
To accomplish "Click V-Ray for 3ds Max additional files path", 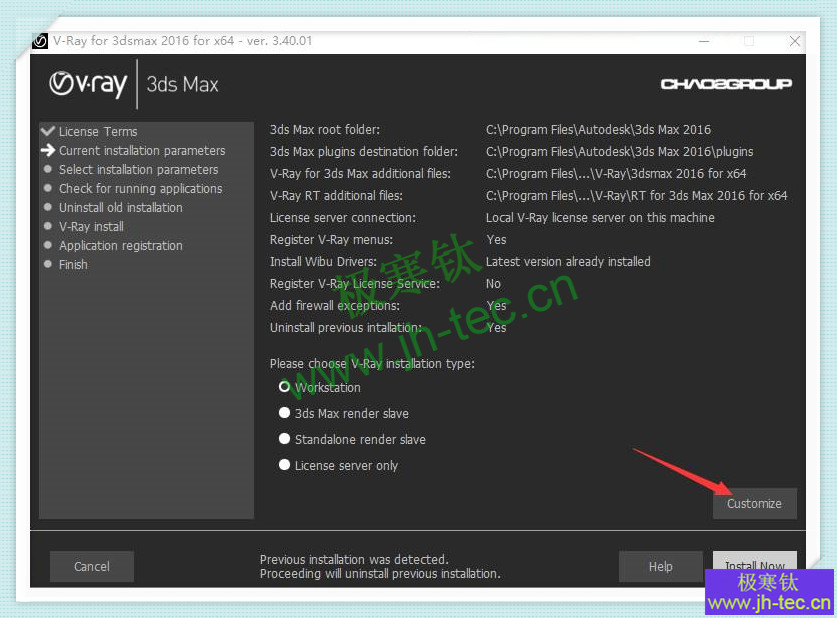I will pyautogui.click(x=616, y=173).
